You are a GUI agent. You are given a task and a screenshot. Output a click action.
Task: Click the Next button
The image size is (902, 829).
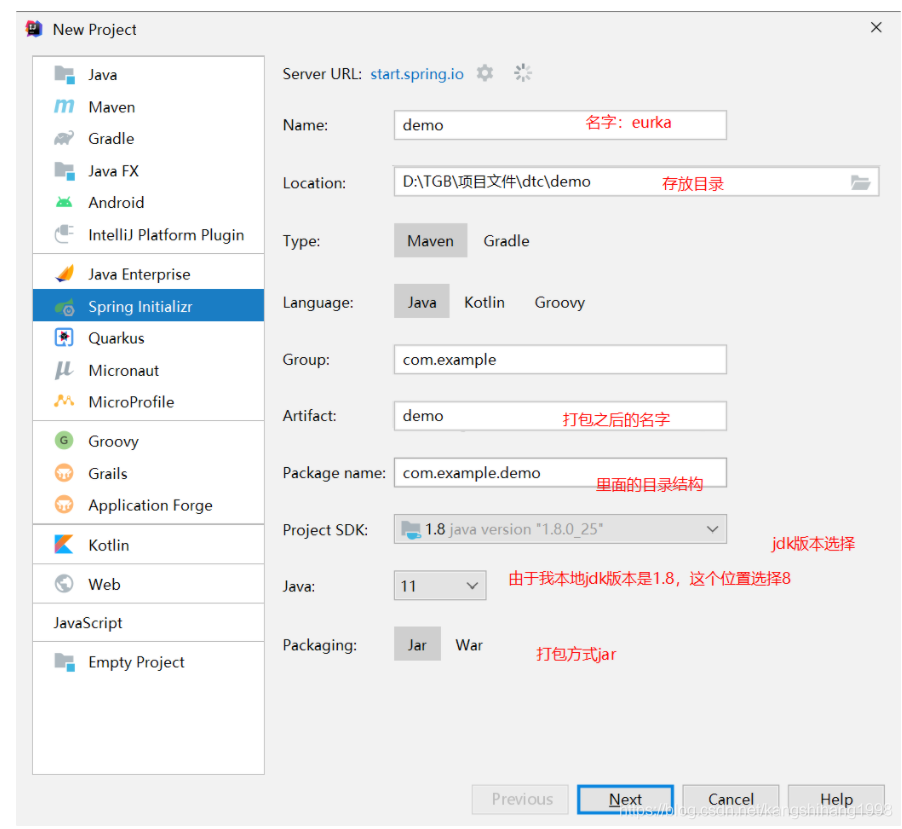(x=625, y=799)
